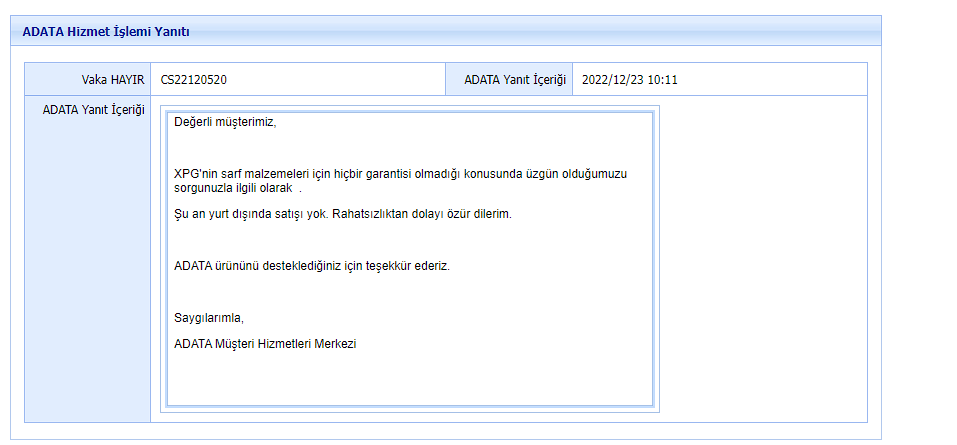Click the line 'Şu an yurt dışında satışı yok'

342,215
